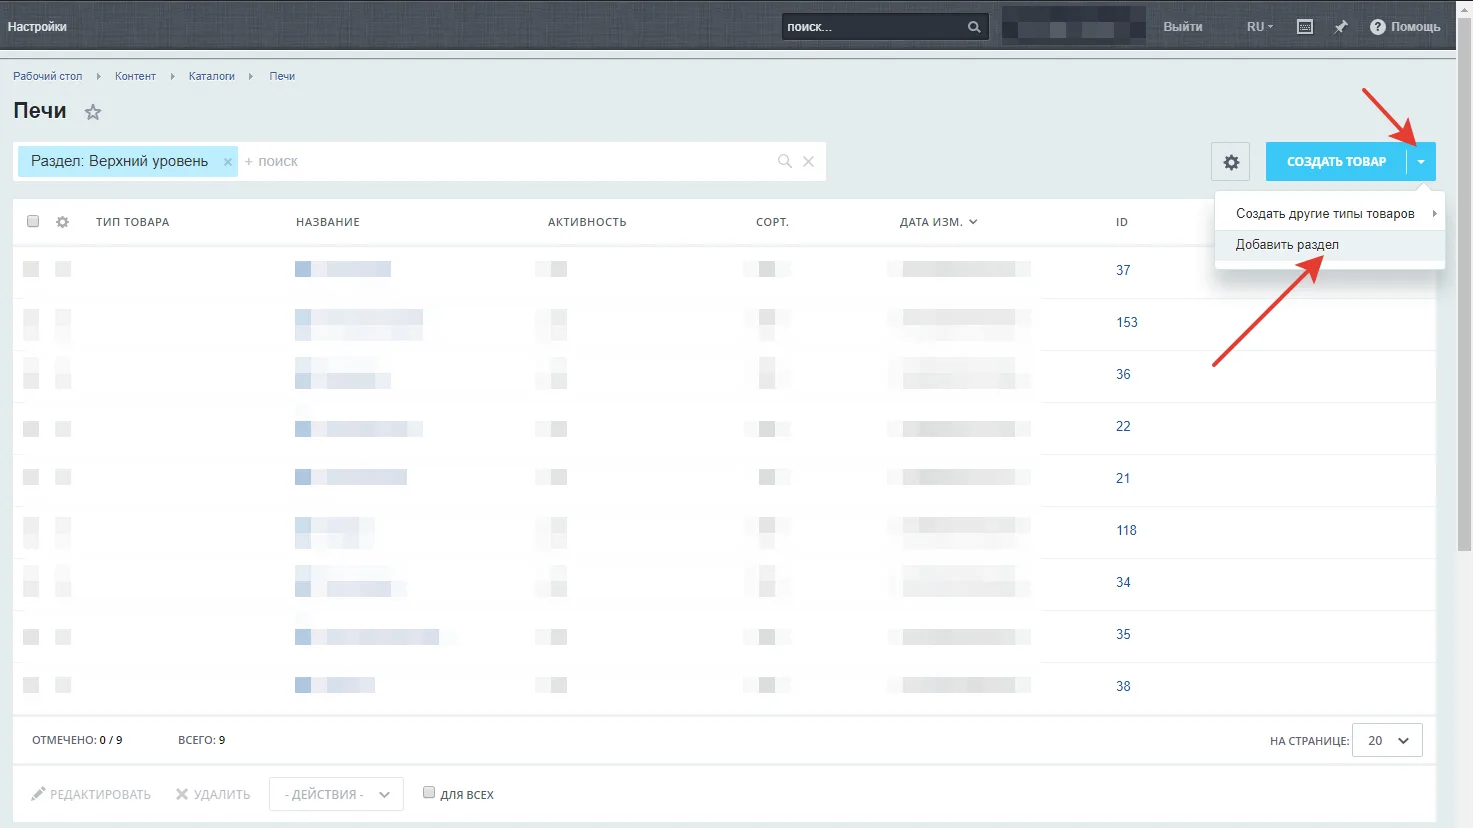This screenshot has width=1473, height=828.
Task: Open the Каталоги breadcrumb link
Action: tap(212, 76)
